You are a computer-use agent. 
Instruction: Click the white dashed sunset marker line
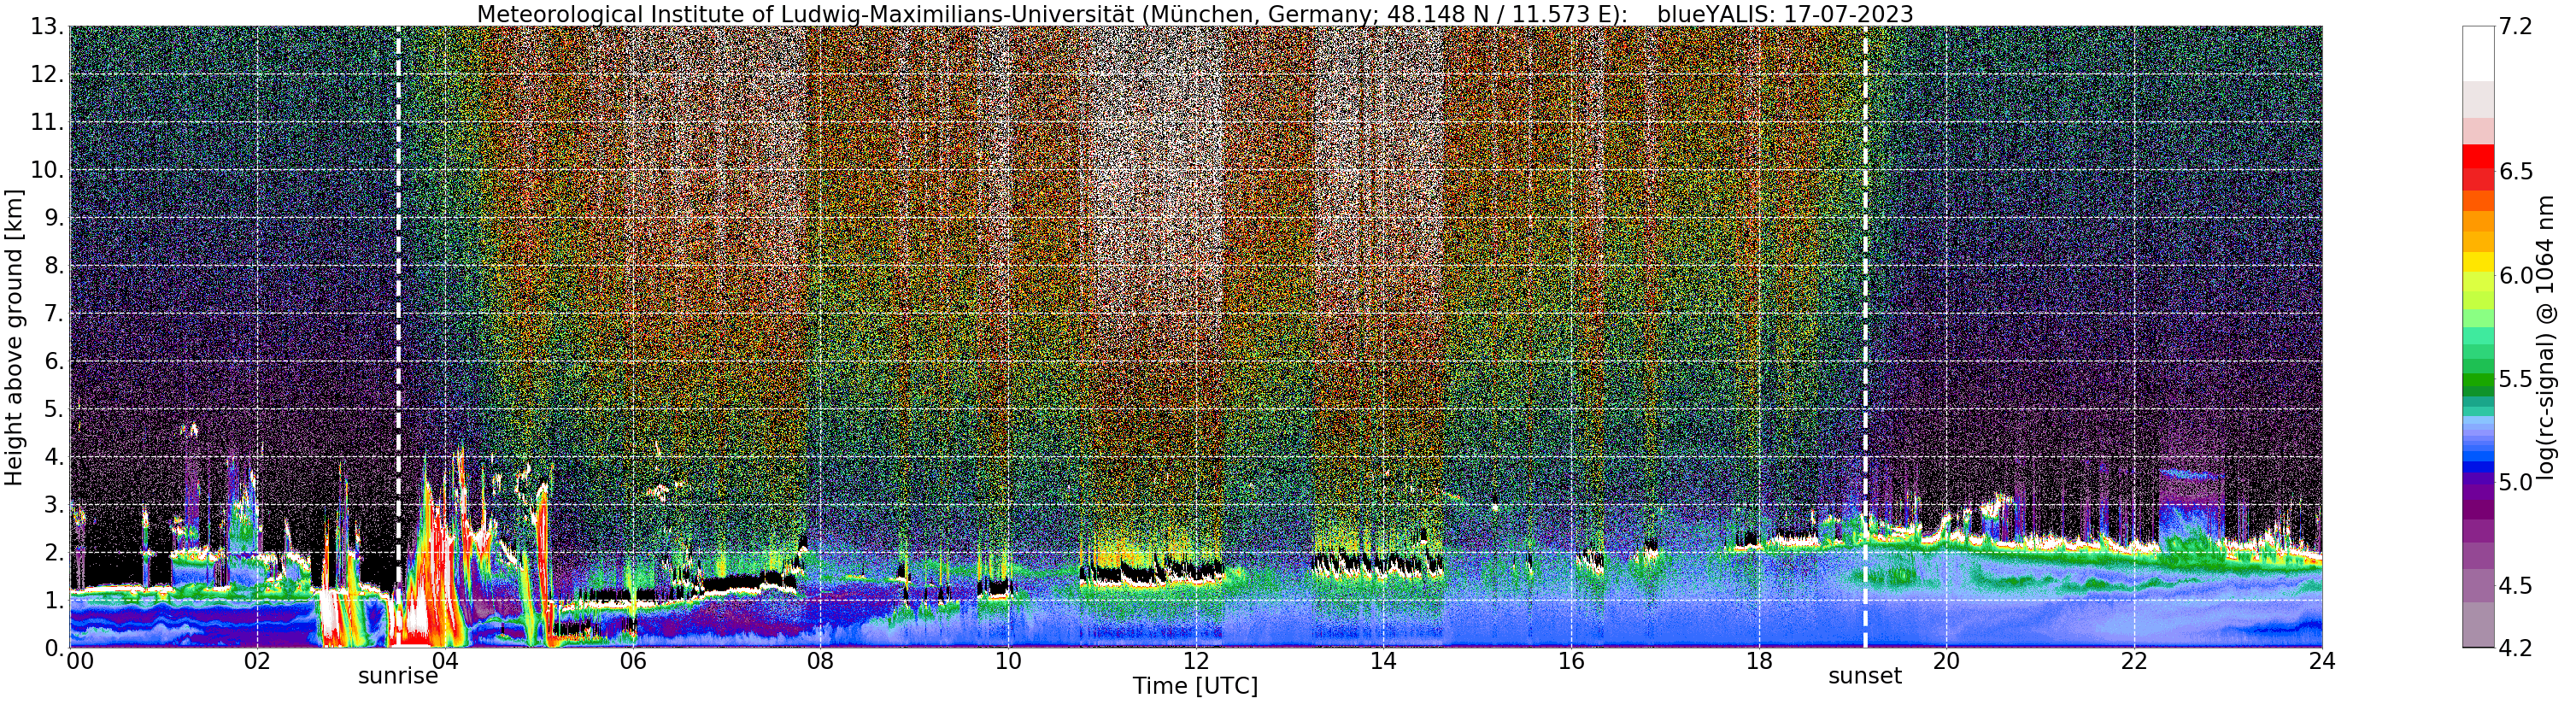pyautogui.click(x=1865, y=337)
